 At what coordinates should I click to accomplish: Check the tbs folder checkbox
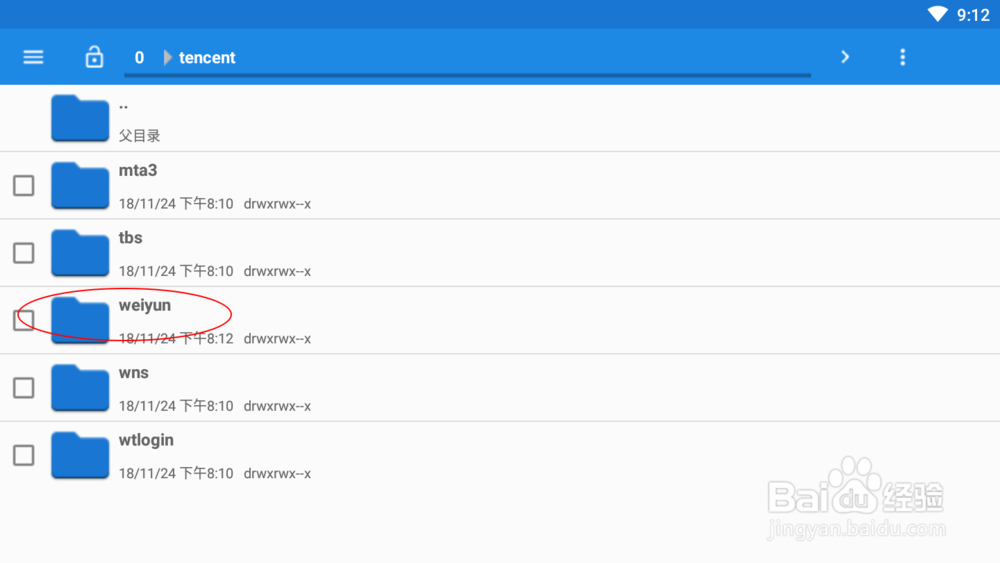point(24,253)
